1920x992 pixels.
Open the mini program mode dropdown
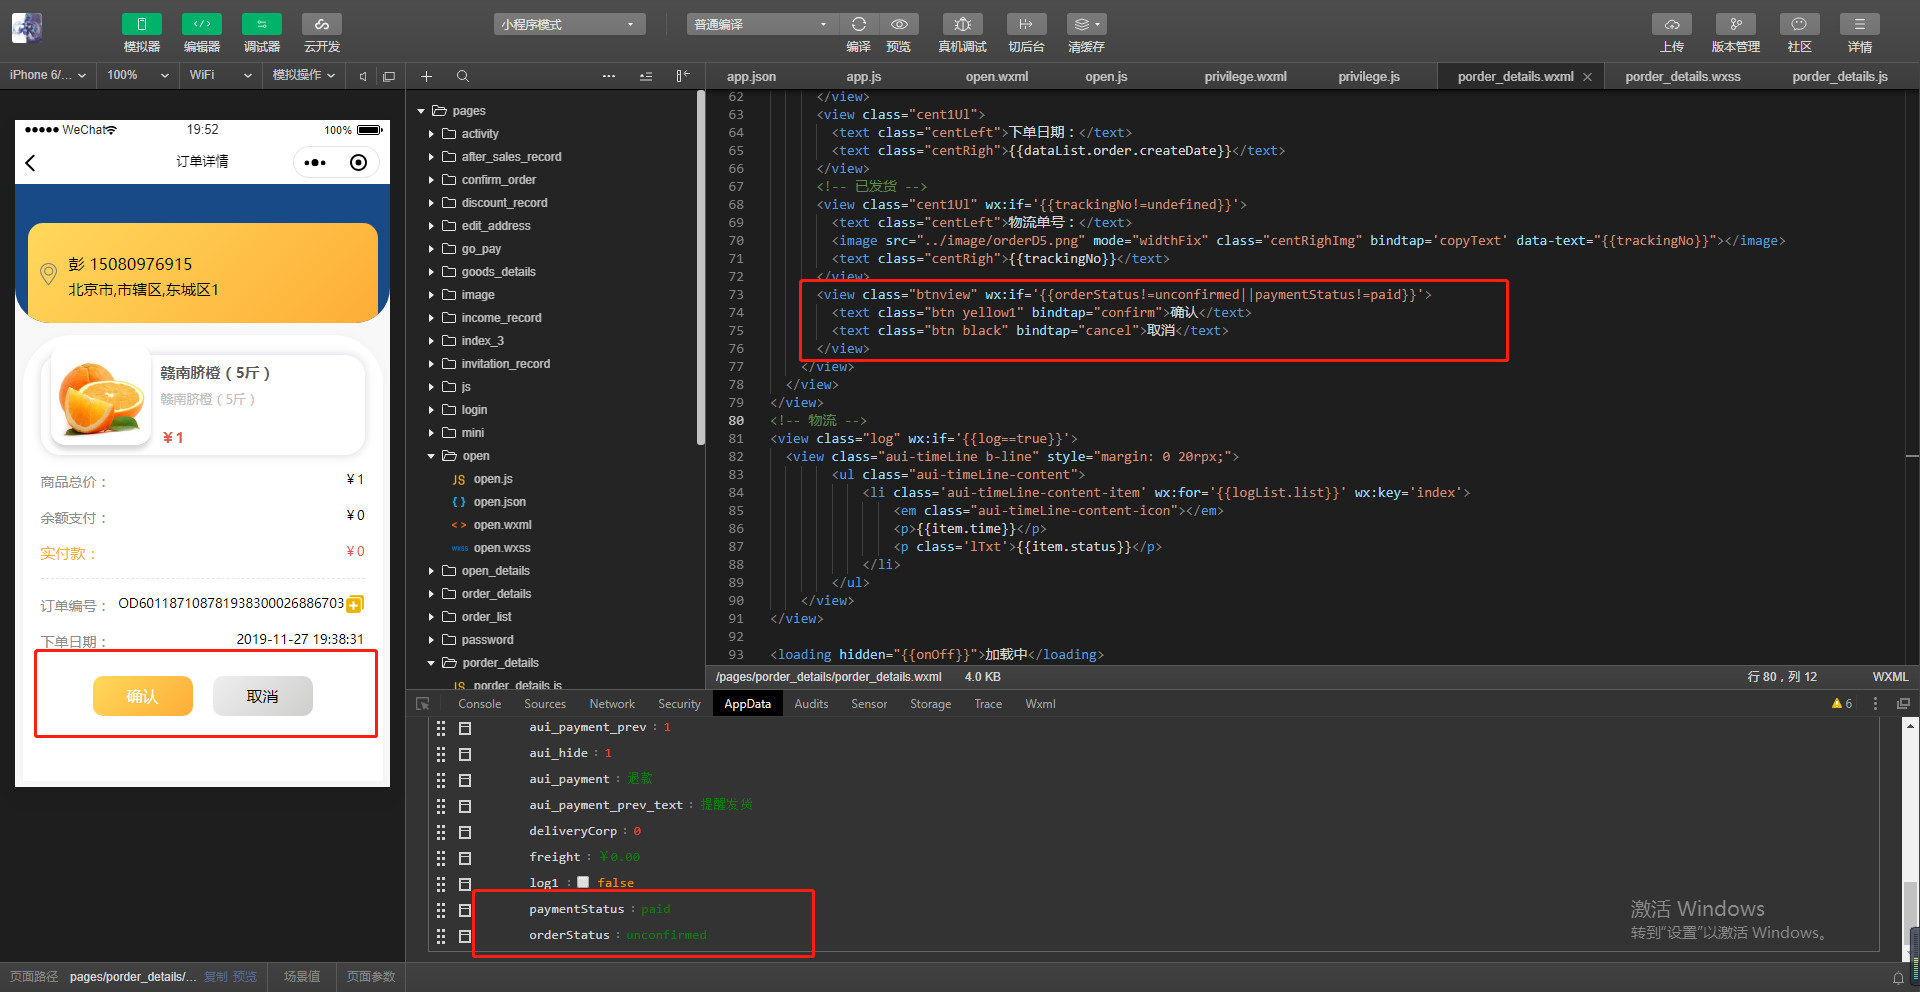[x=569, y=24]
